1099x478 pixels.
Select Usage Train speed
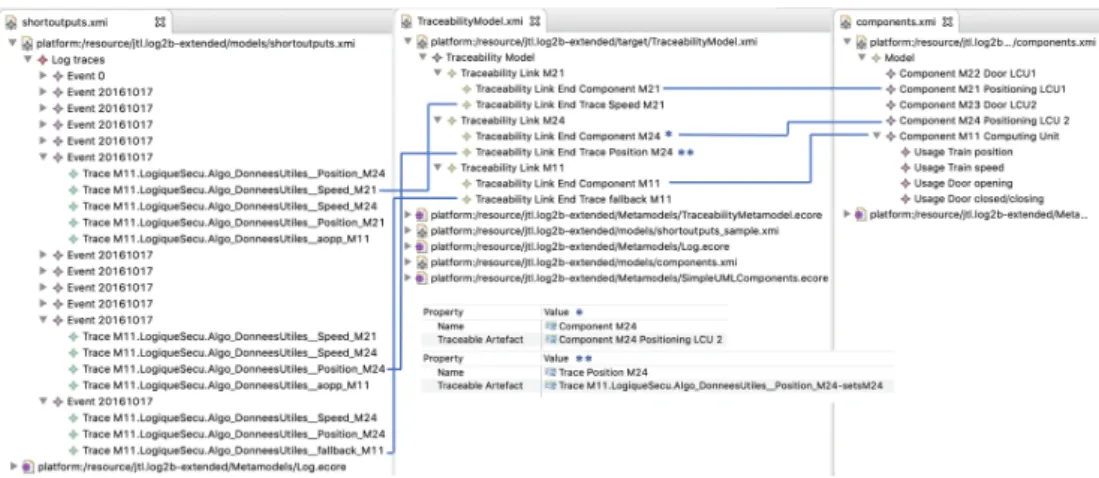tap(959, 168)
